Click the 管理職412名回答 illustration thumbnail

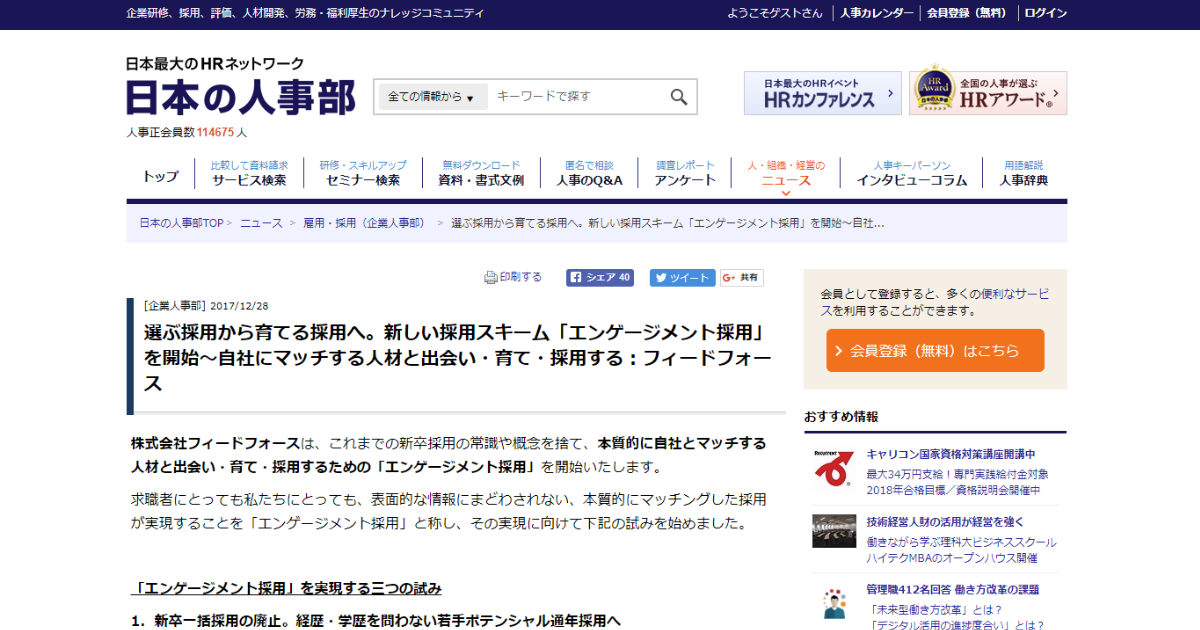click(834, 603)
